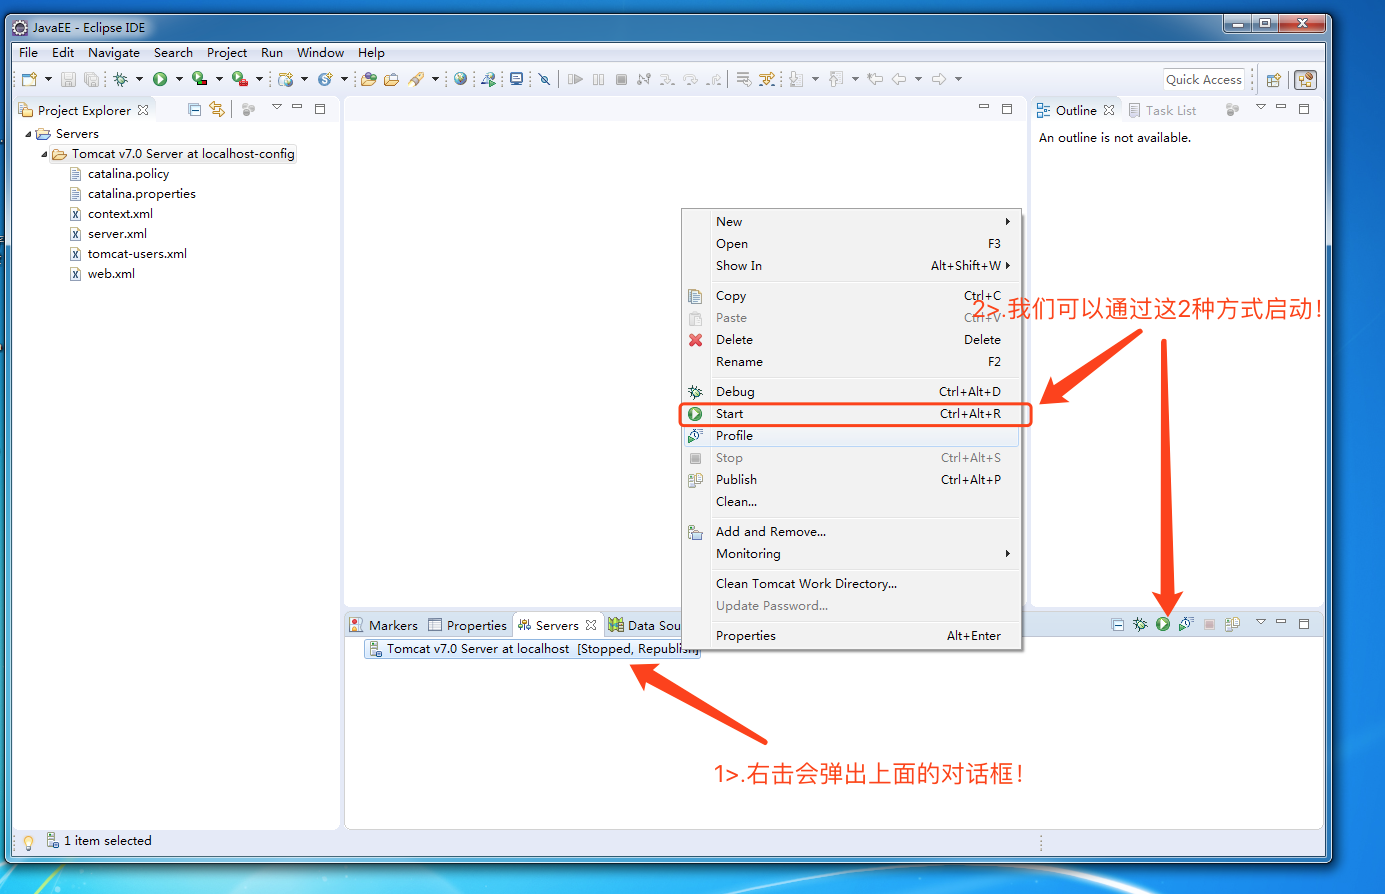Click Collapse All icon in Servers view toolbar
Image resolution: width=1385 pixels, height=894 pixels.
tap(1118, 624)
